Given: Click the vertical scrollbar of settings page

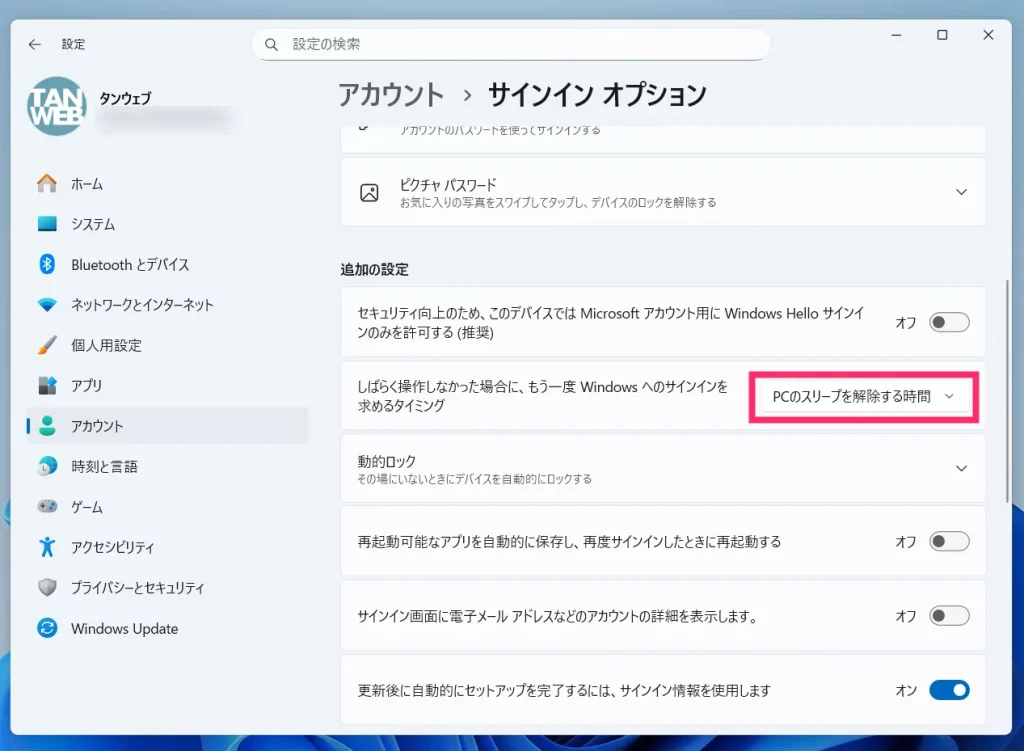Looking at the screenshot, I should coord(1007,391).
